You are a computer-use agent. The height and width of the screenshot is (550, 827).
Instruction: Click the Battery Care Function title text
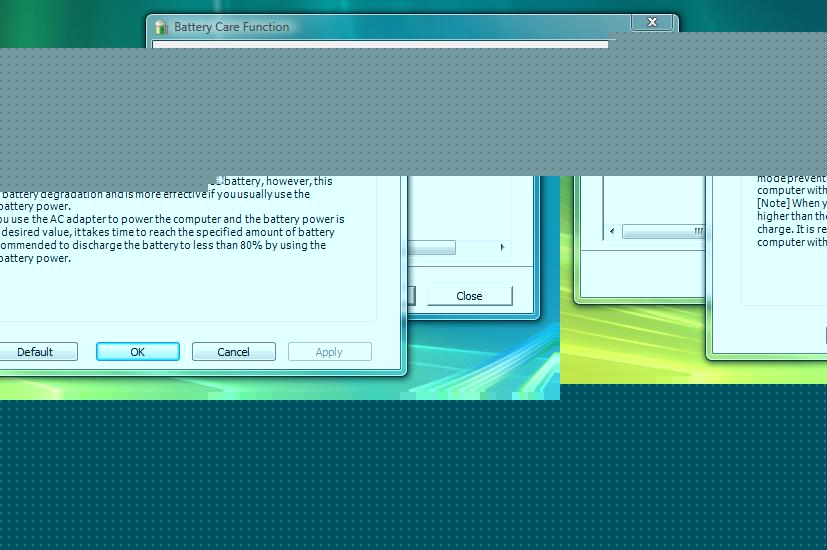coord(231,27)
